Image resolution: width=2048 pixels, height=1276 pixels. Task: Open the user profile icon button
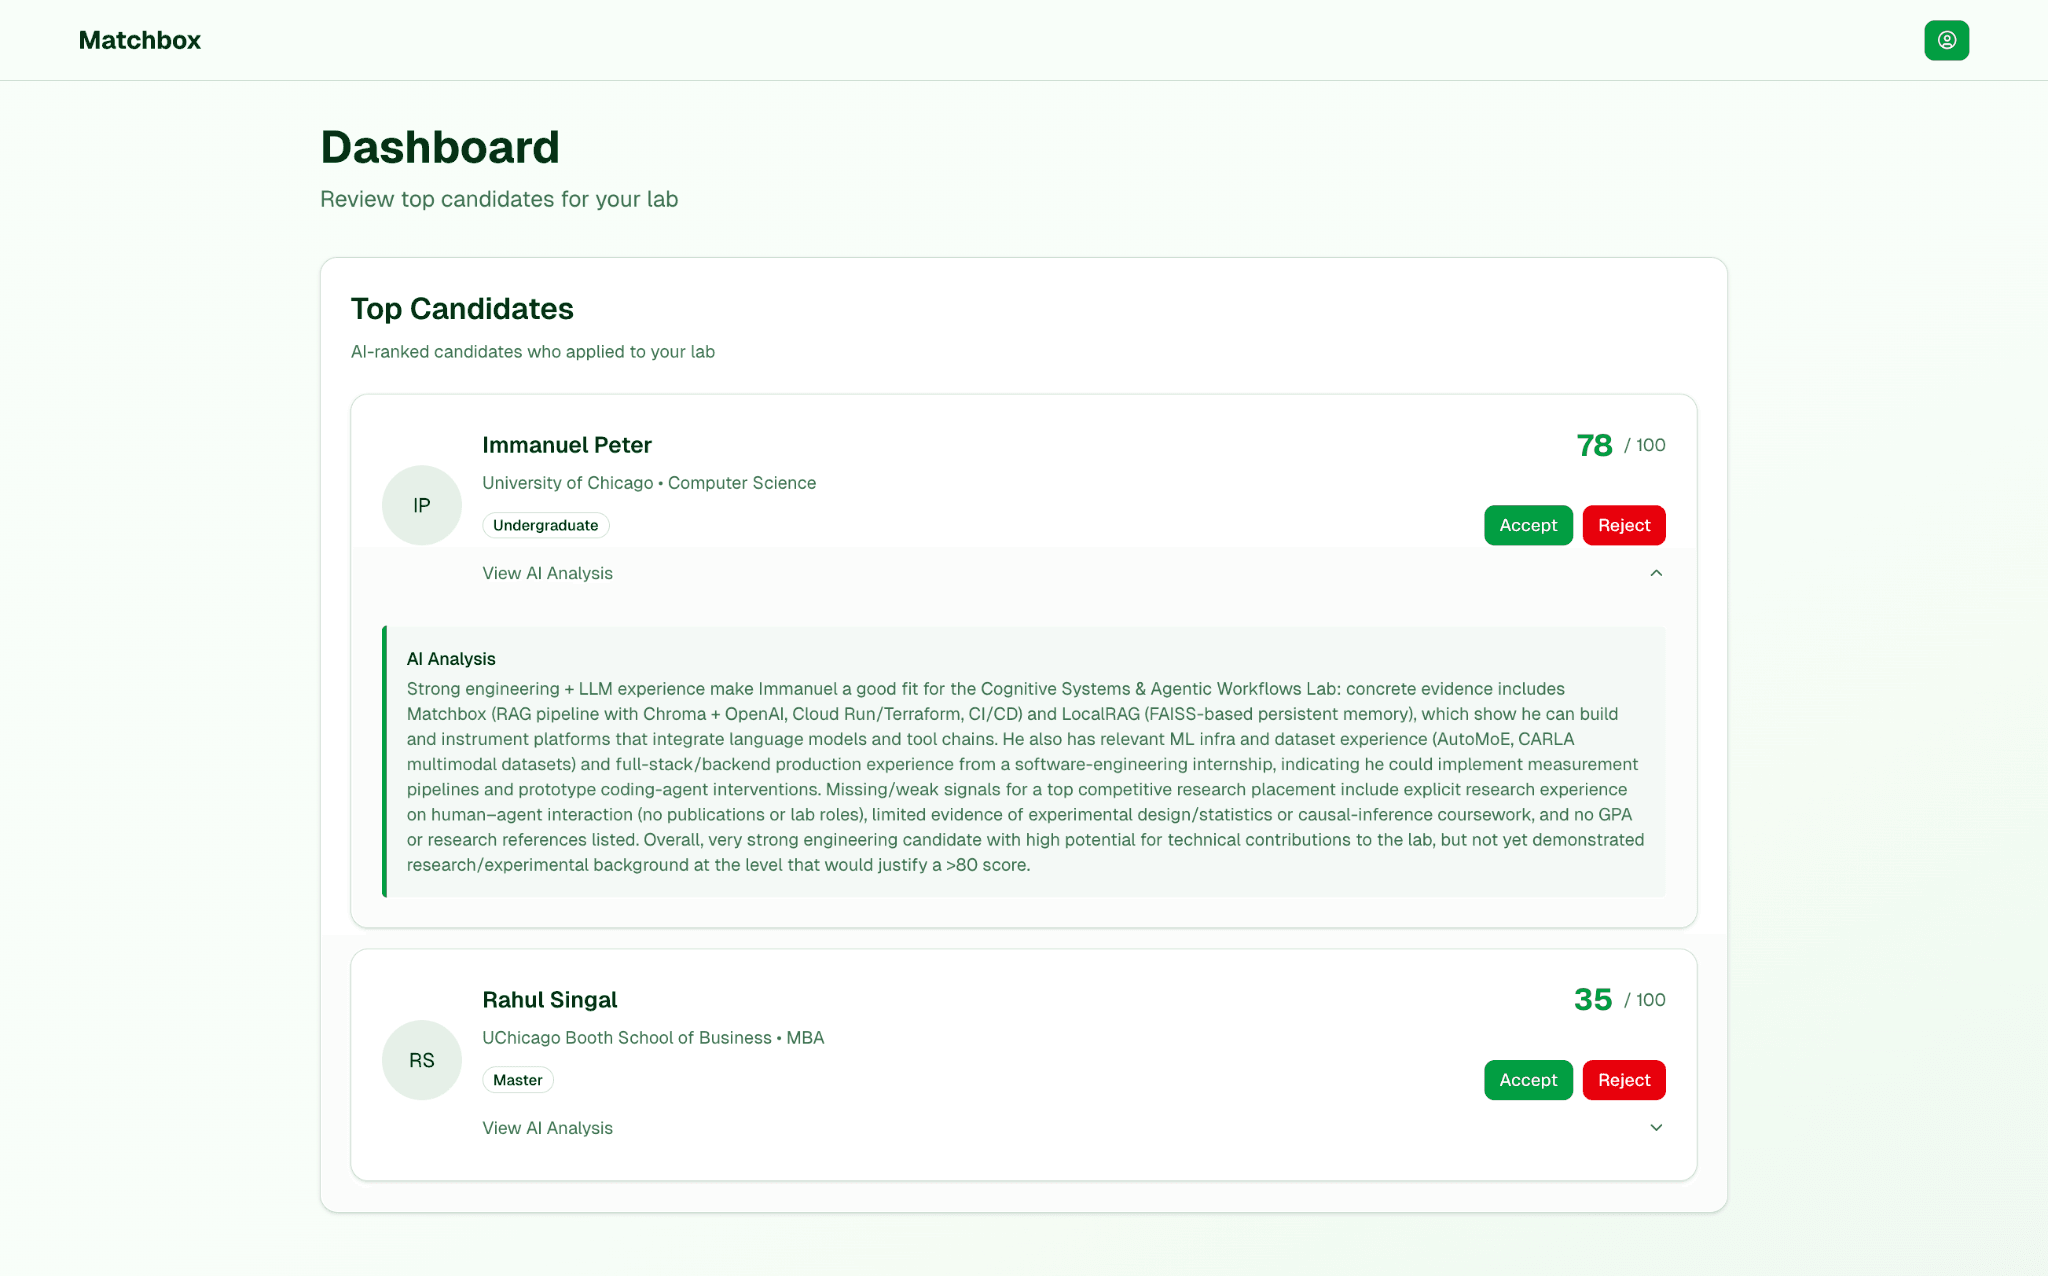[x=1946, y=40]
